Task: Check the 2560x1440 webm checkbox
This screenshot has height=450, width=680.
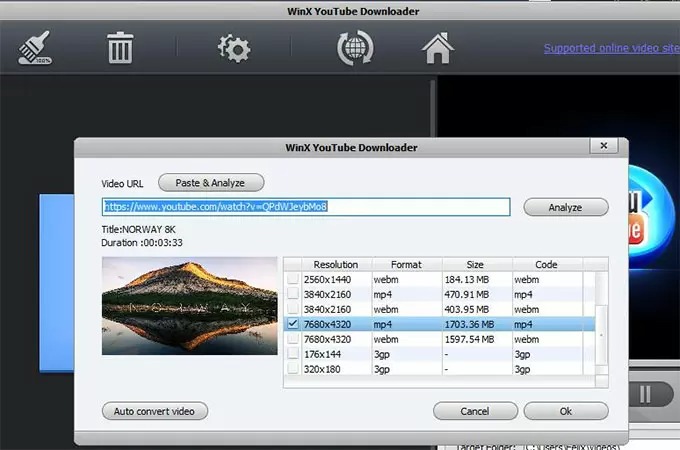Action: click(293, 280)
